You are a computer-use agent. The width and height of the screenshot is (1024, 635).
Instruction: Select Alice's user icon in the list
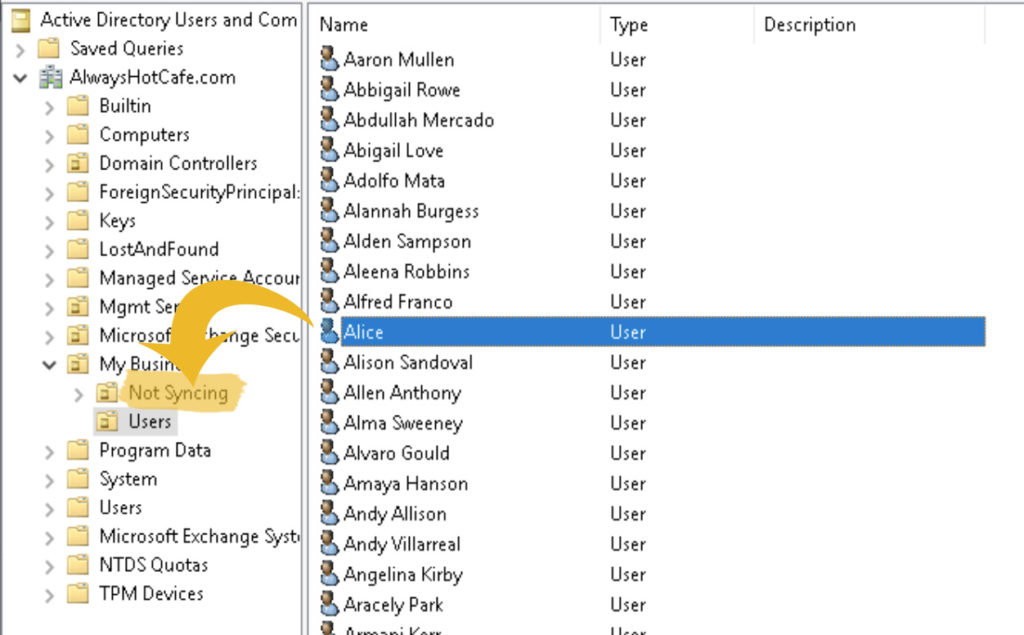pos(330,331)
